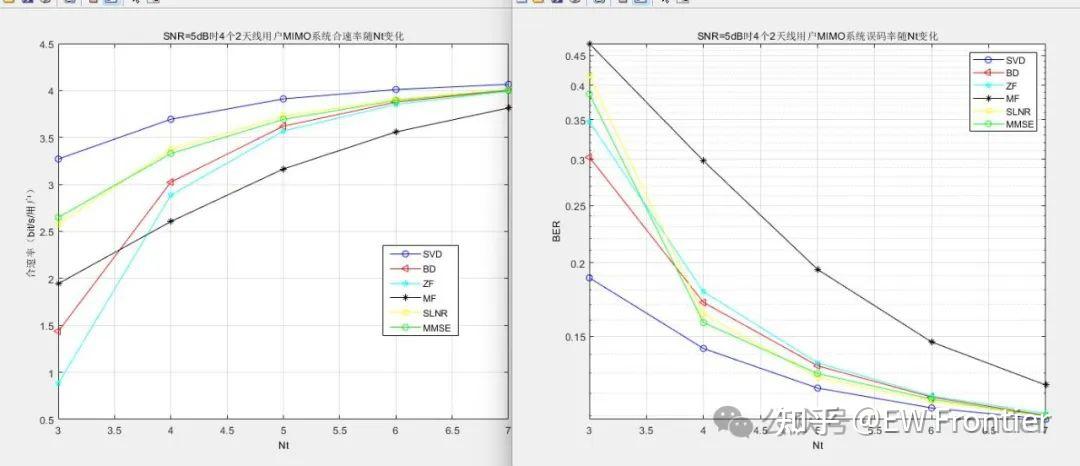Click SVD data marker at Nt=3 in left plot
1080x466 pixels.
(x=59, y=159)
